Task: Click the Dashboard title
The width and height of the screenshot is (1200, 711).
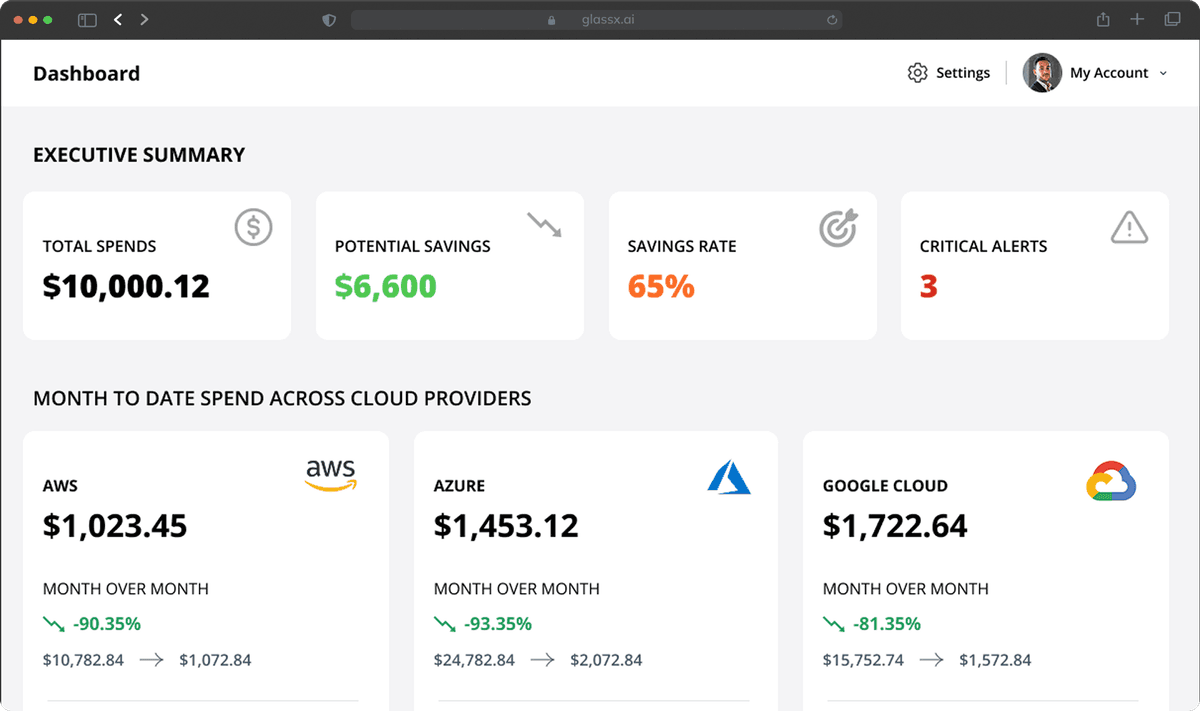Action: point(86,74)
